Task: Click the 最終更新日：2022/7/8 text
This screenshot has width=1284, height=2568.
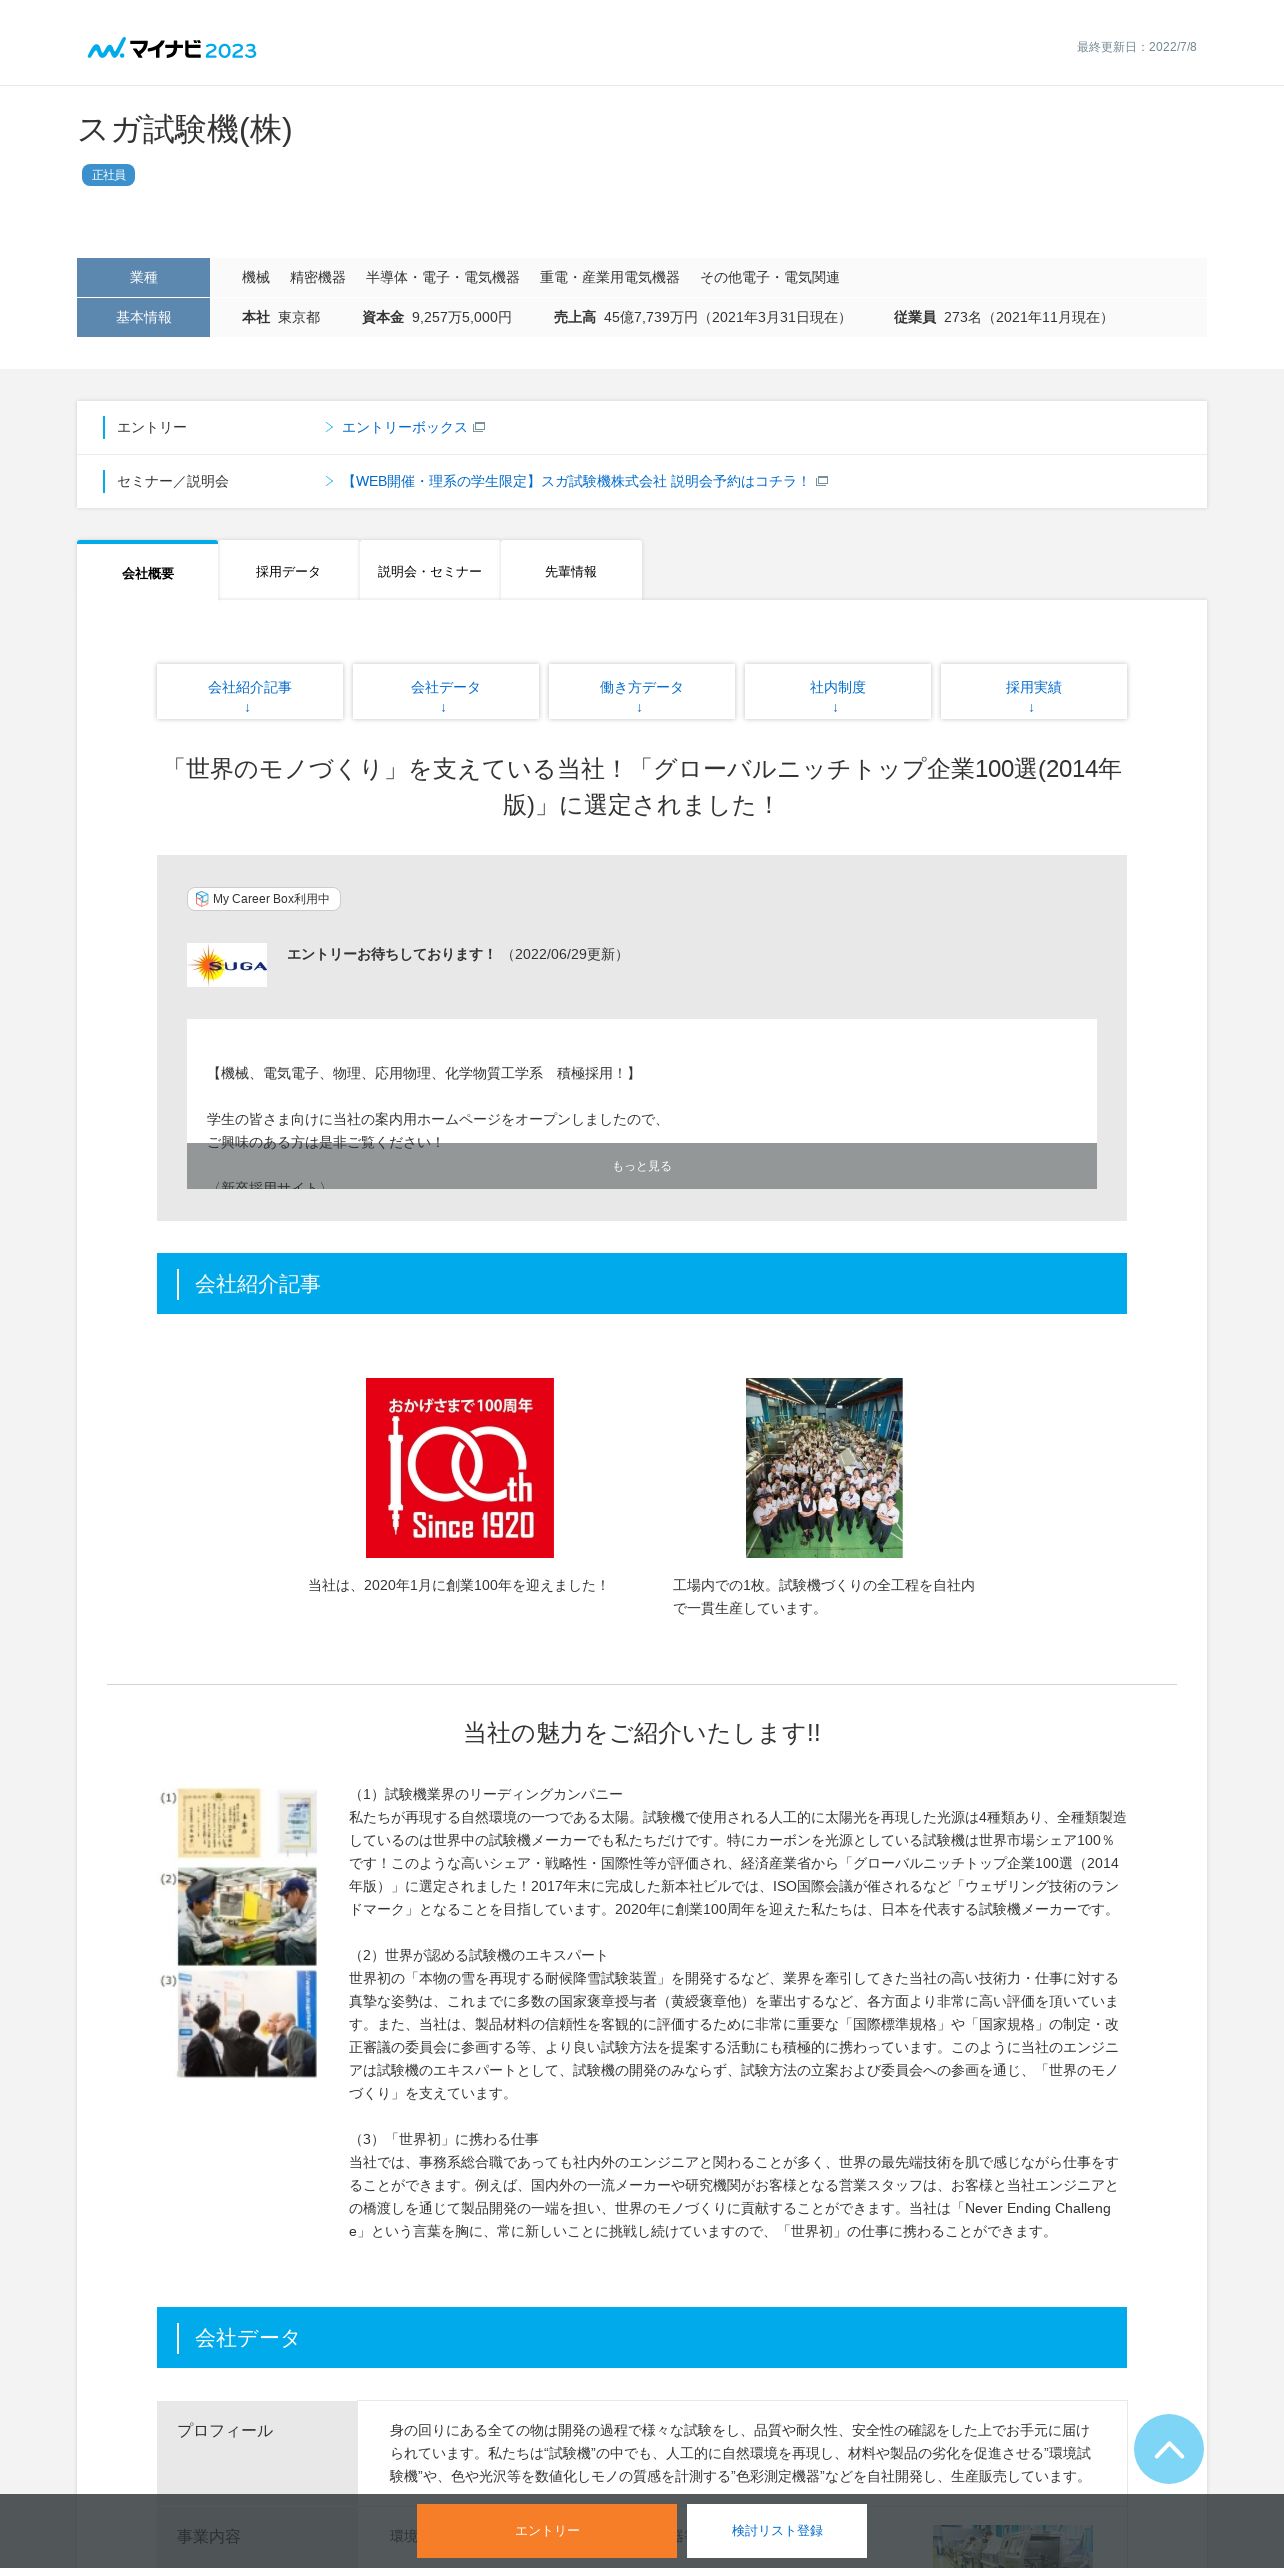Action: (1136, 47)
